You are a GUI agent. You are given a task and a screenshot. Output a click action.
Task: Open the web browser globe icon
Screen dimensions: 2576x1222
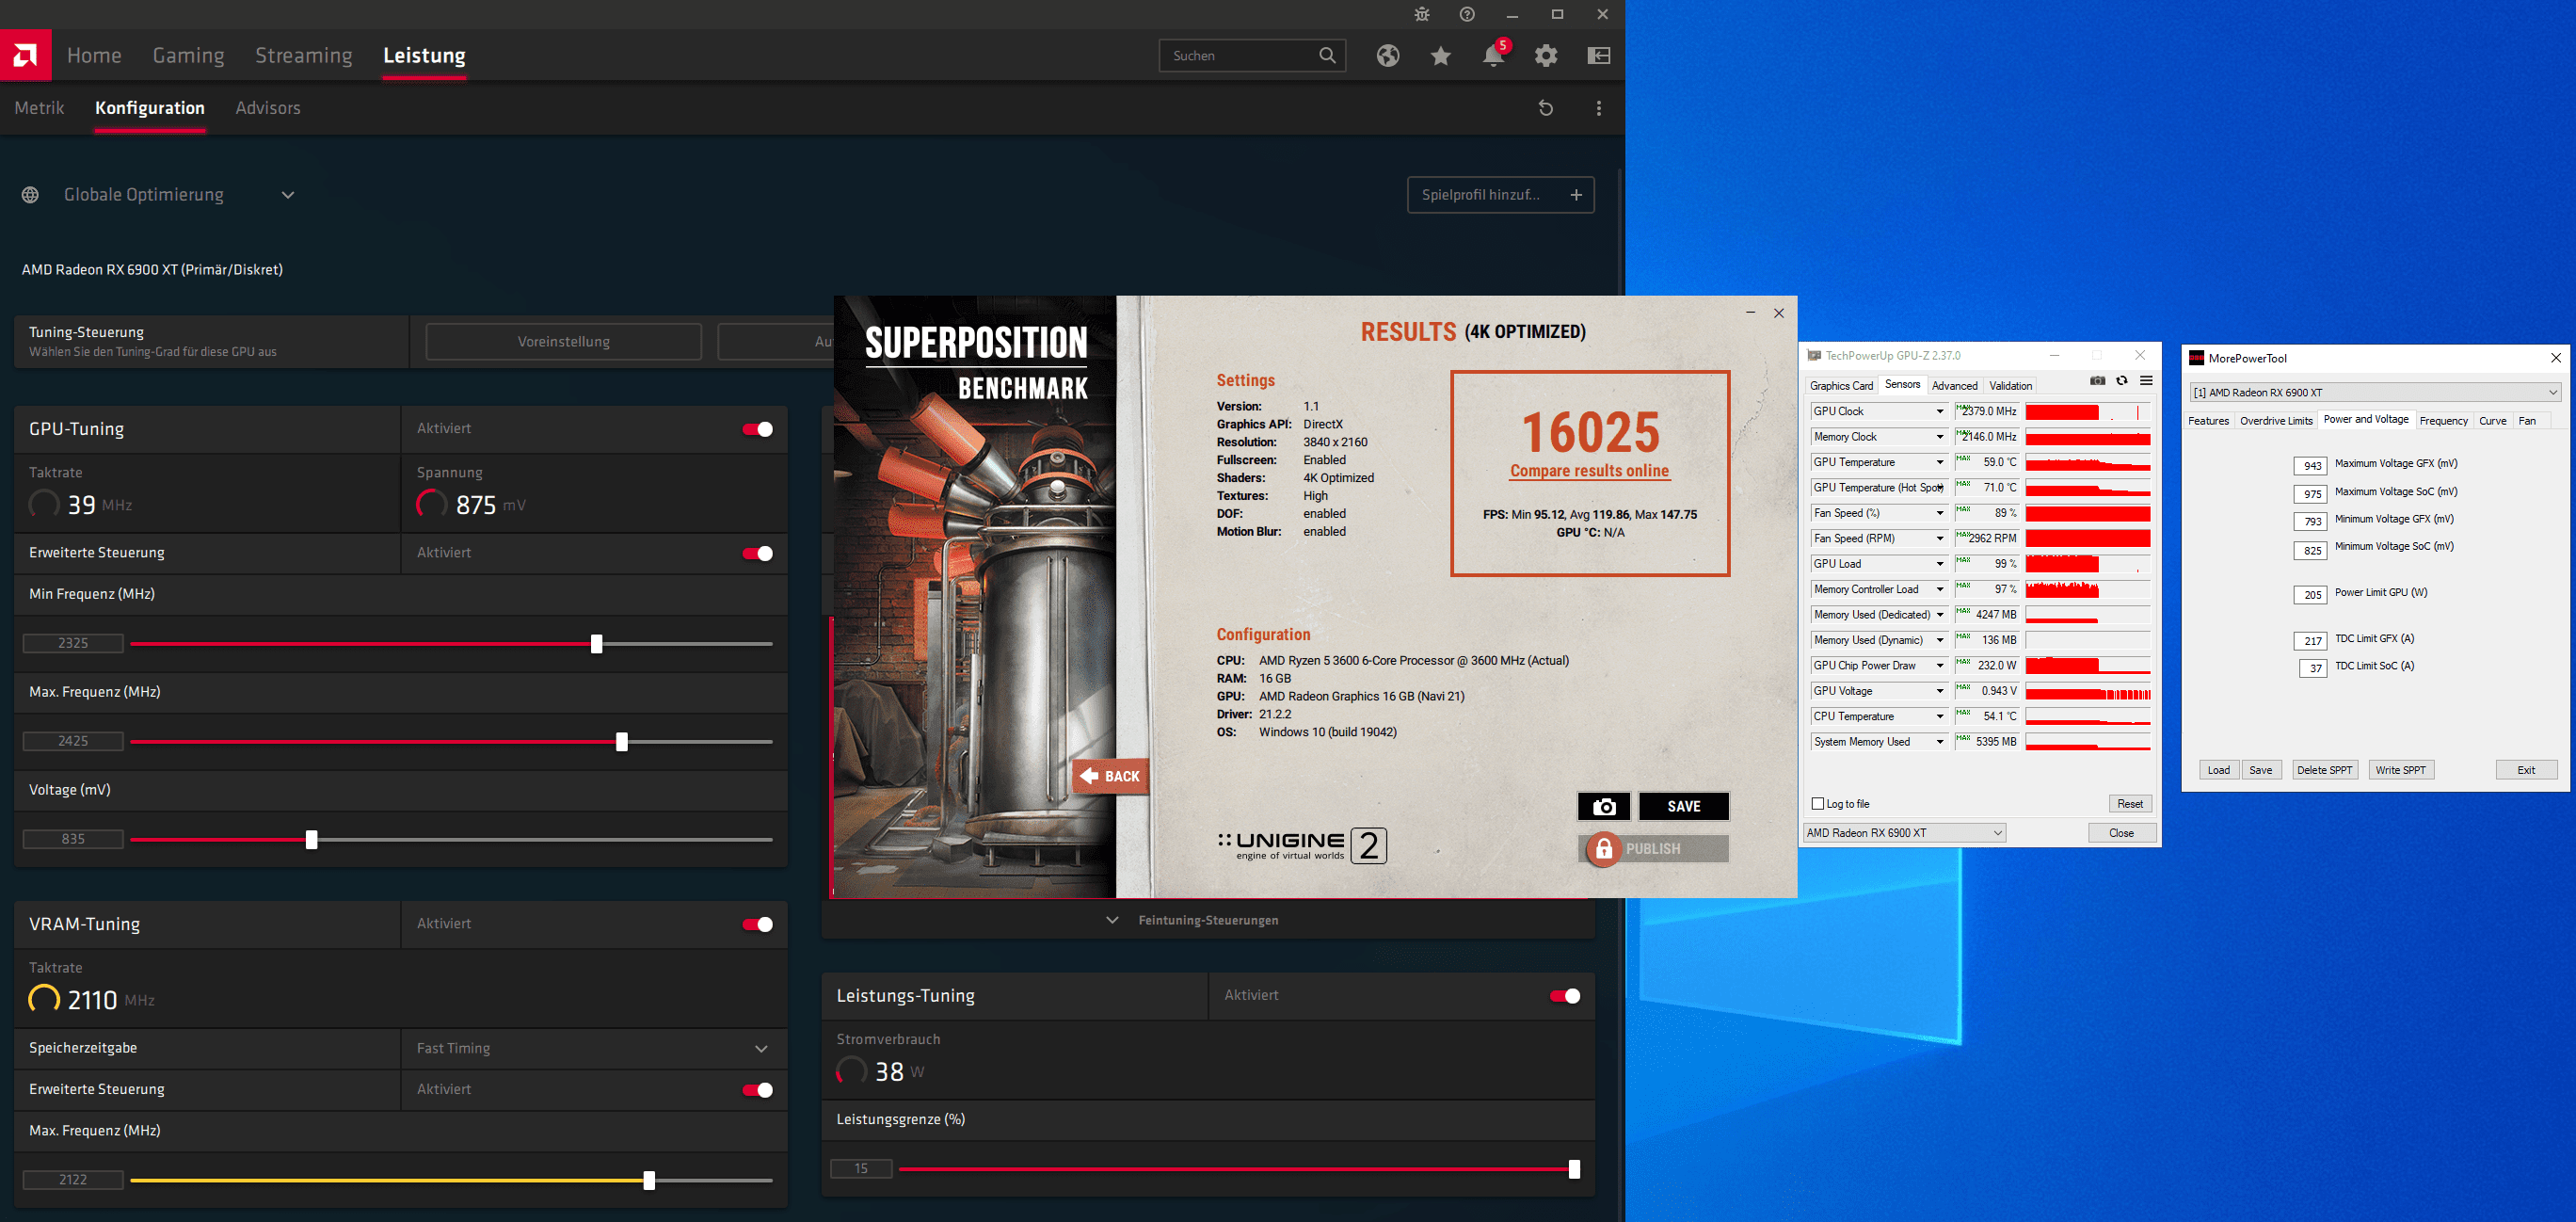[x=1387, y=56]
